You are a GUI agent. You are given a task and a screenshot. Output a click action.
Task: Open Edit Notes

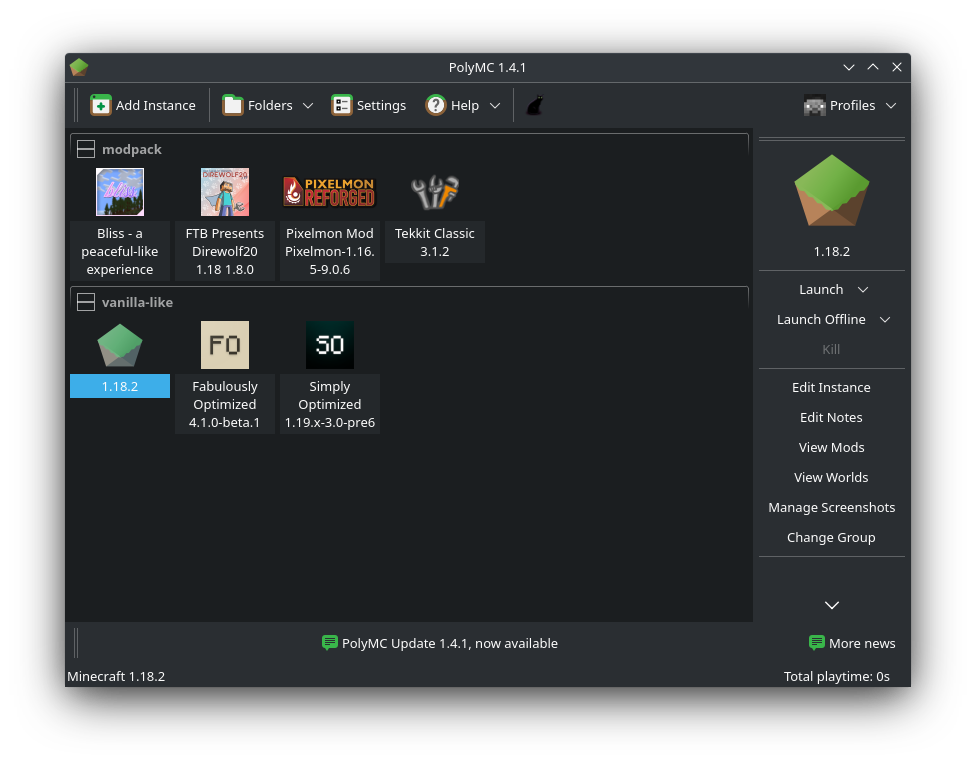point(831,417)
